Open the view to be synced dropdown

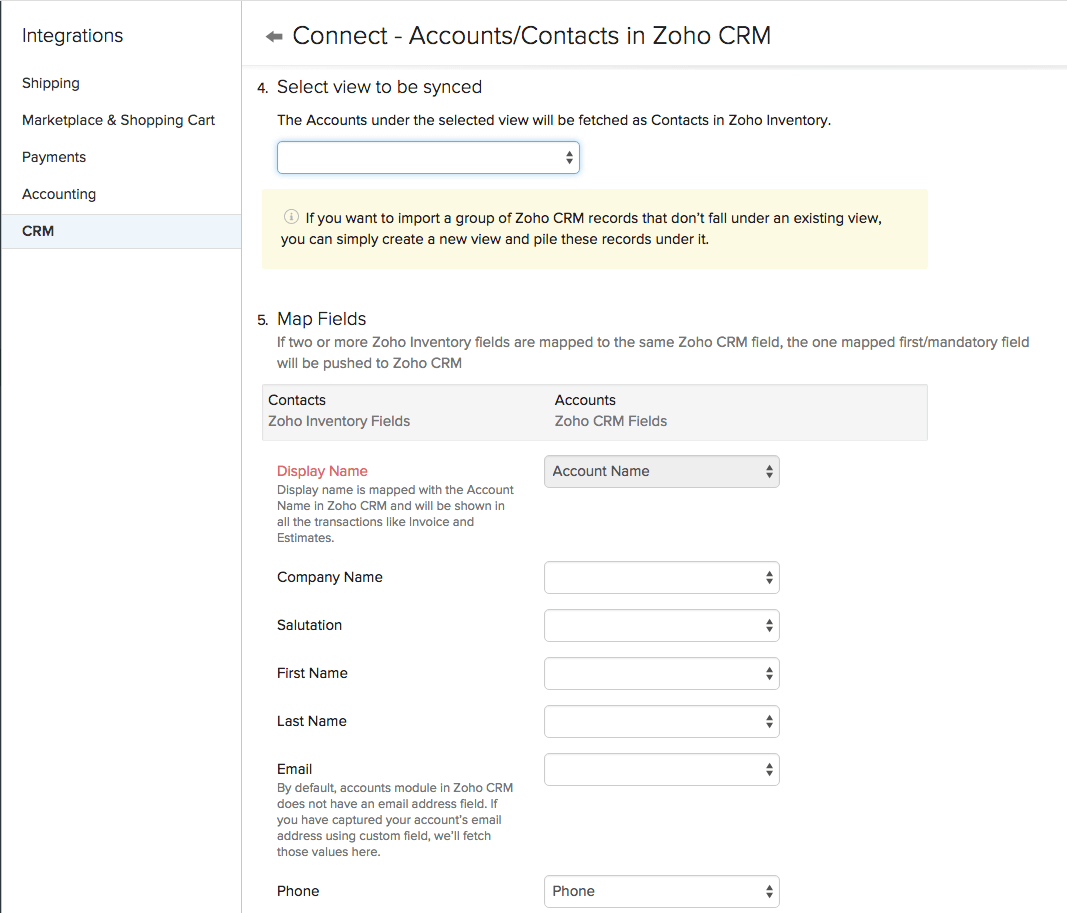pyautogui.click(x=428, y=157)
